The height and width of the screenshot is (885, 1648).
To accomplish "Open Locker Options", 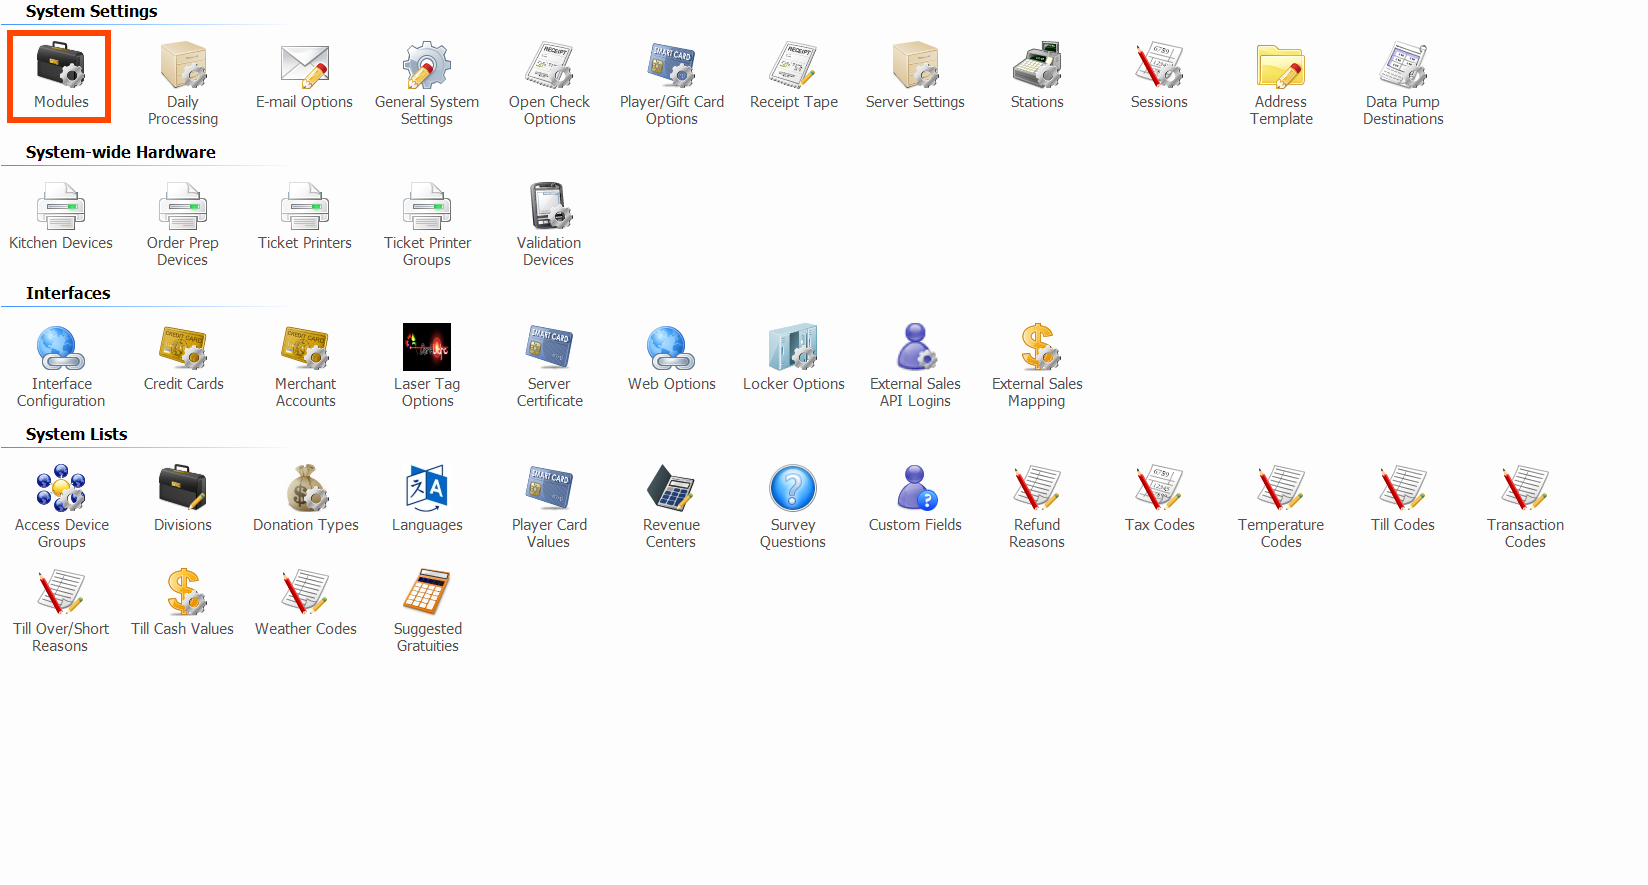I will click(x=794, y=348).
